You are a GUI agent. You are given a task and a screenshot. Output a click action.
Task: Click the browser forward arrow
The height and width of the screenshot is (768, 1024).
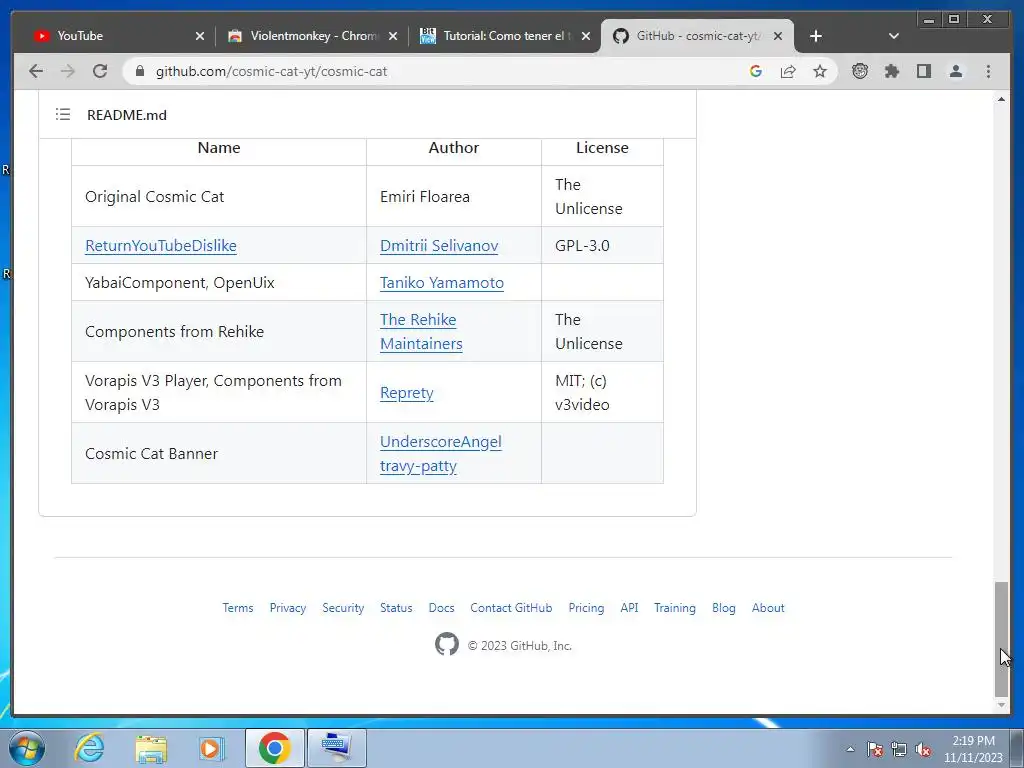tap(67, 71)
